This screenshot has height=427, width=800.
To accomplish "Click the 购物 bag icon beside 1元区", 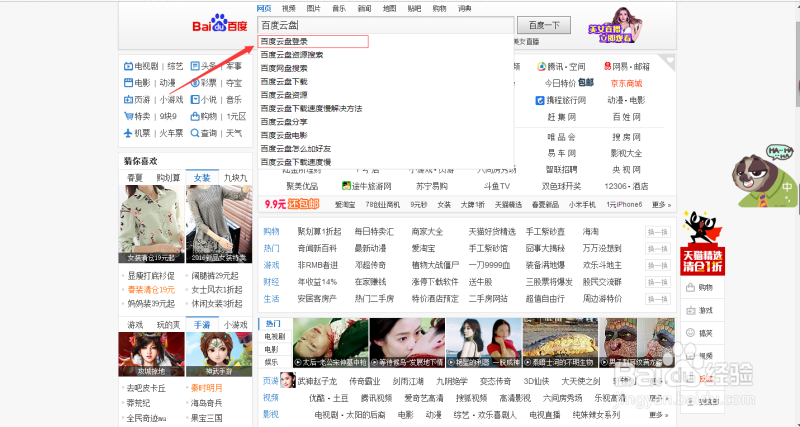I will click(x=195, y=116).
